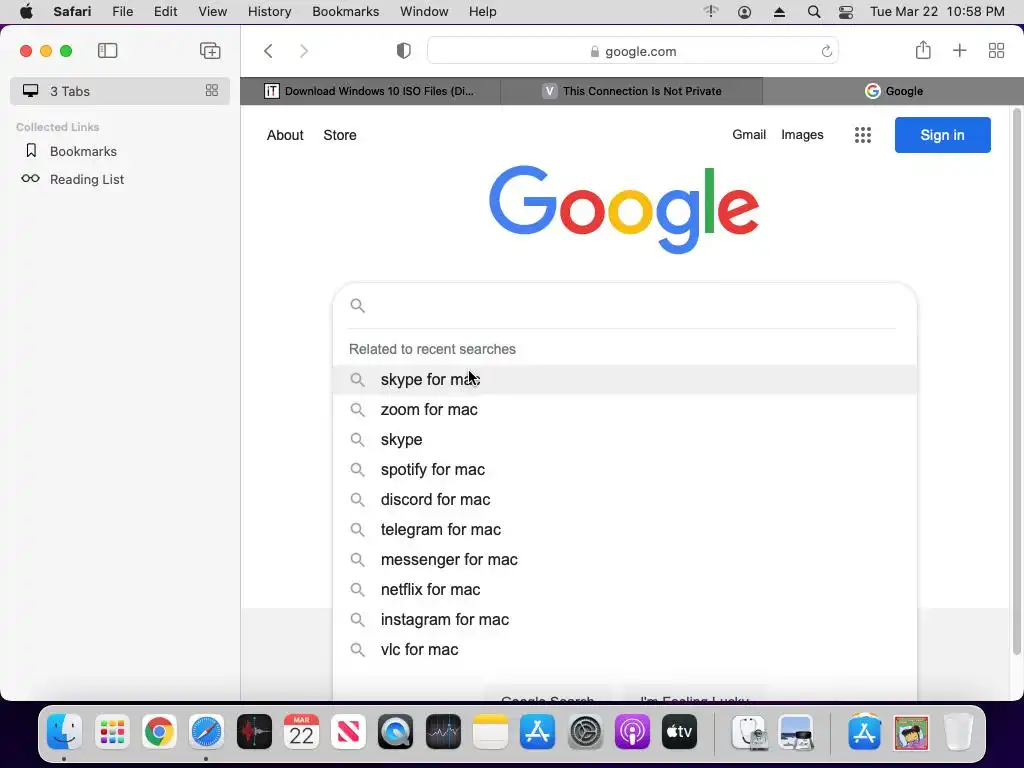This screenshot has width=1024, height=768.
Task: Select suggestion 'zoom for mac'
Action: click(x=625, y=409)
